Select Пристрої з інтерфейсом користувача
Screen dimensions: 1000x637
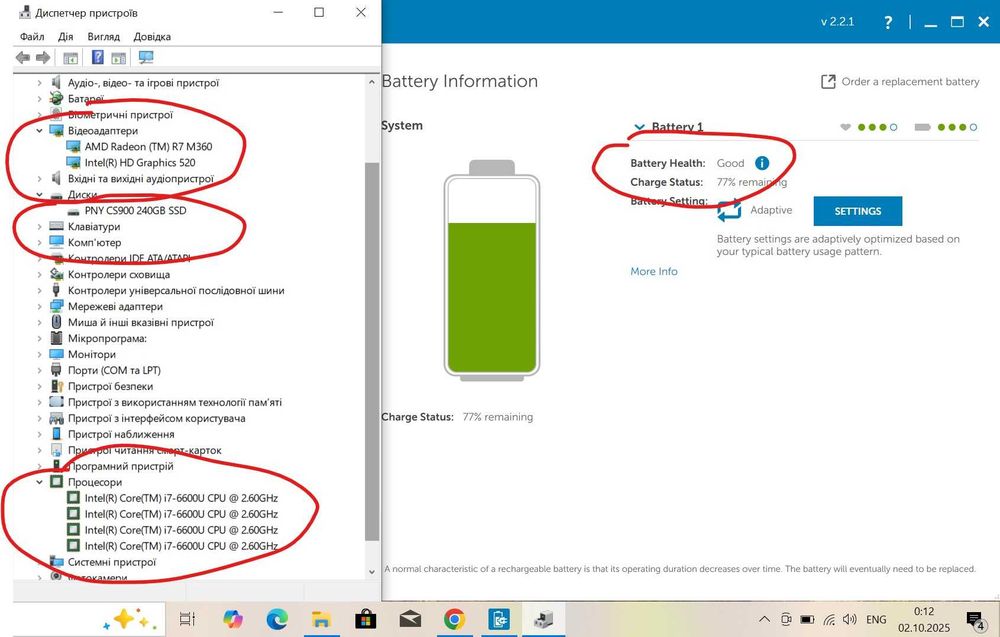(x=156, y=418)
